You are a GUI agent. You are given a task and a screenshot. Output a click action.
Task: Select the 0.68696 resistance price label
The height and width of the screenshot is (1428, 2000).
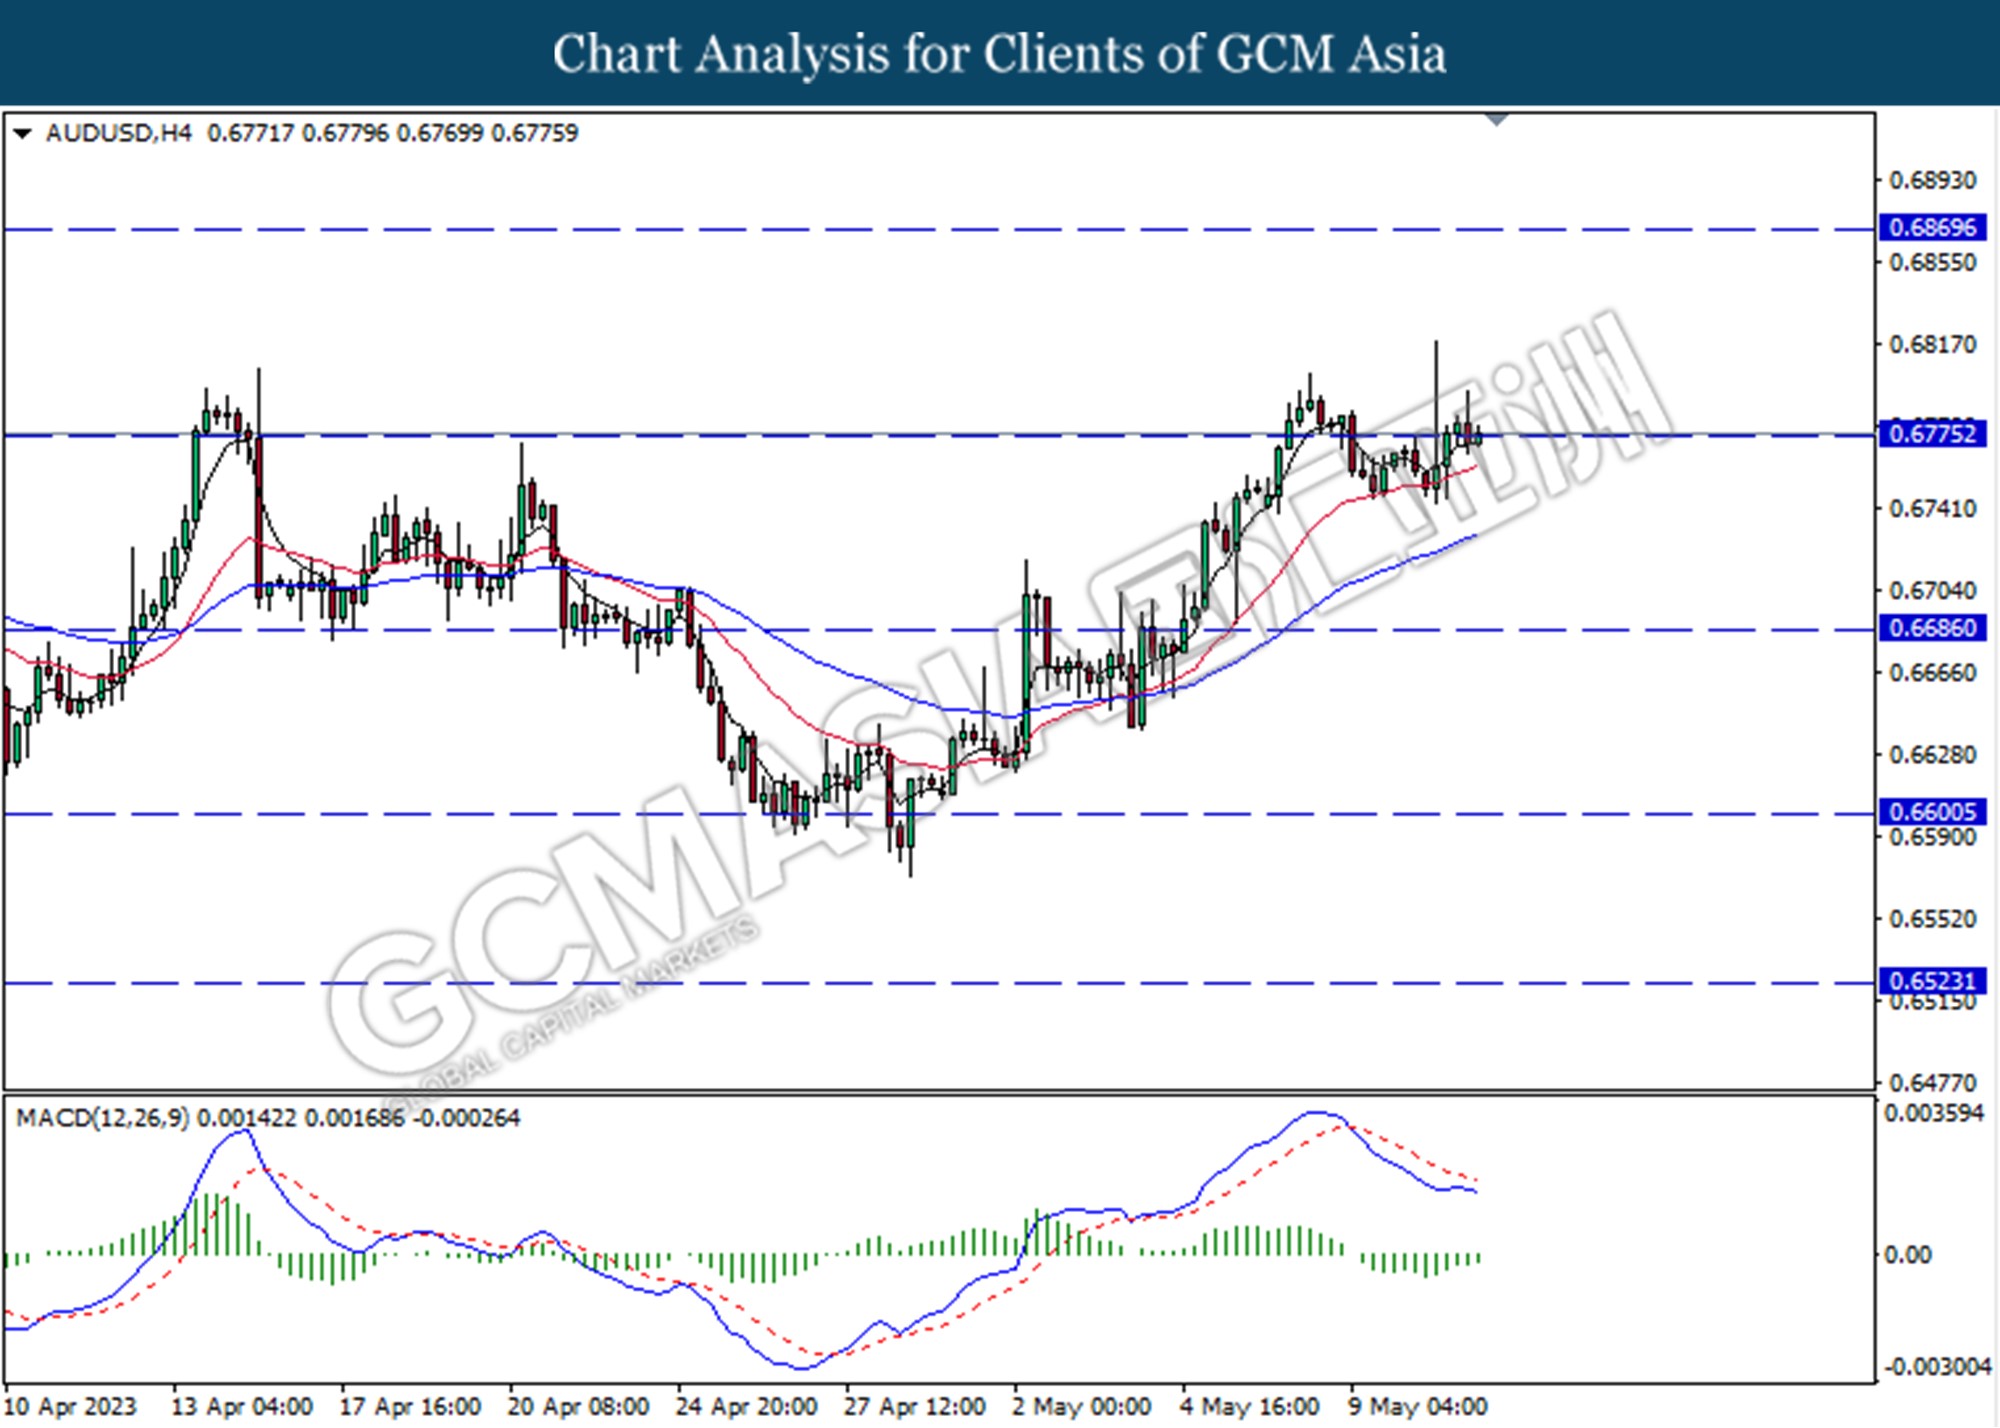click(1932, 228)
